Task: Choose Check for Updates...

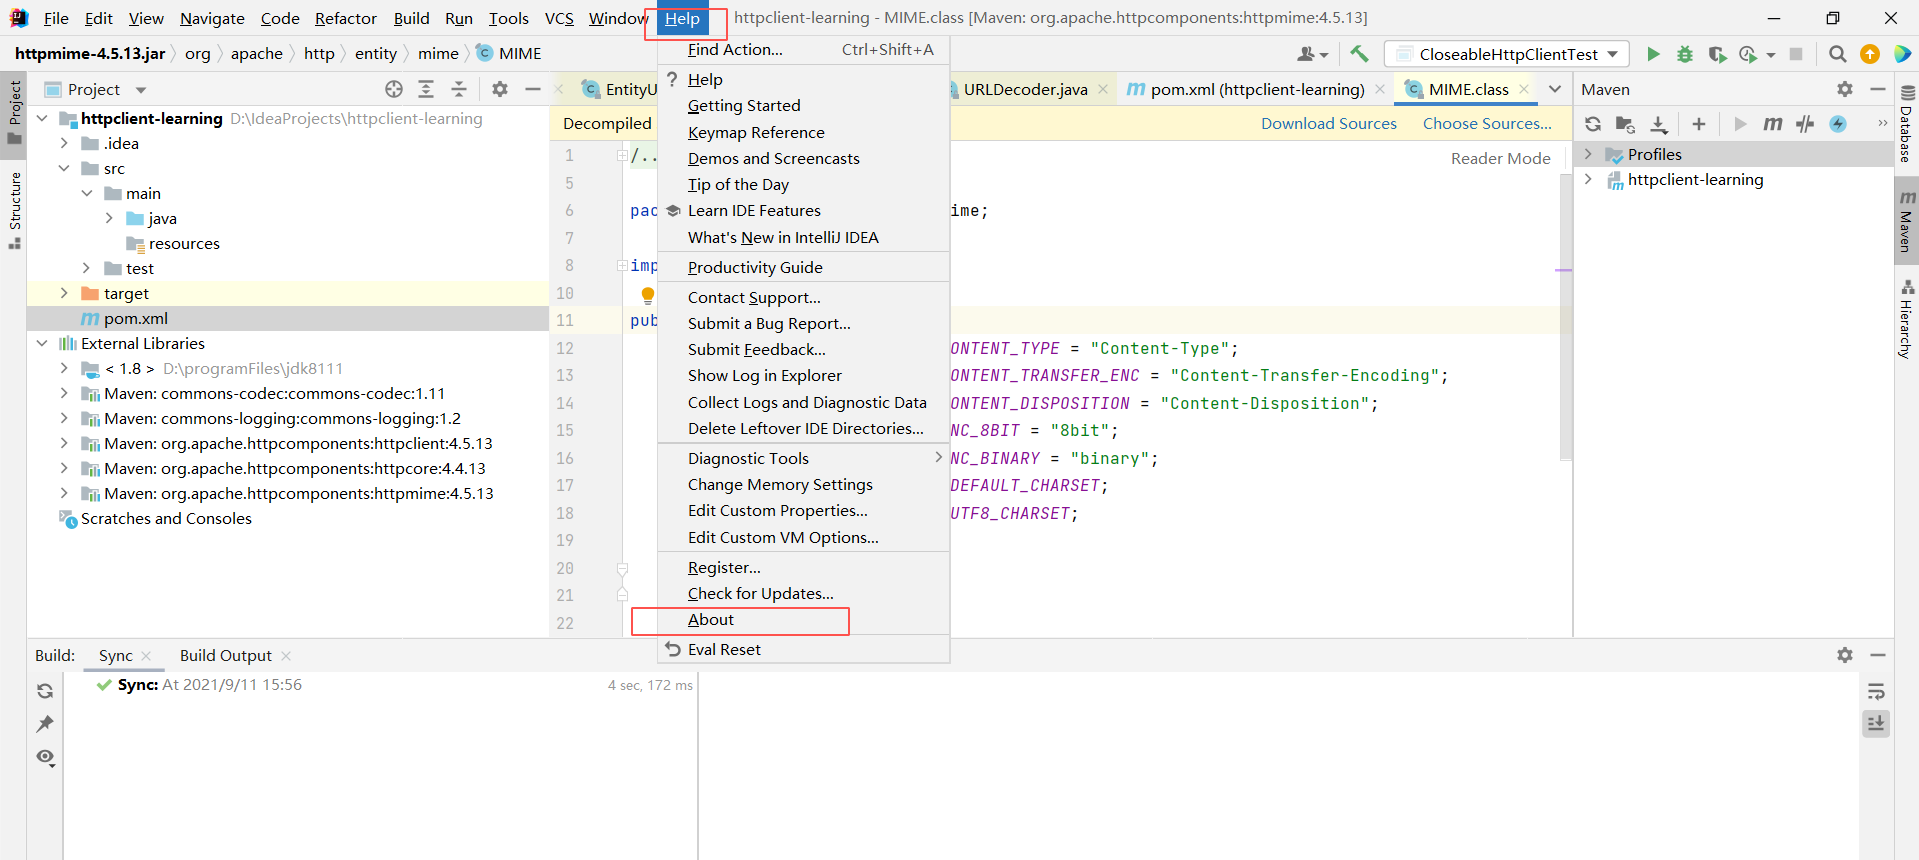Action: click(x=803, y=593)
